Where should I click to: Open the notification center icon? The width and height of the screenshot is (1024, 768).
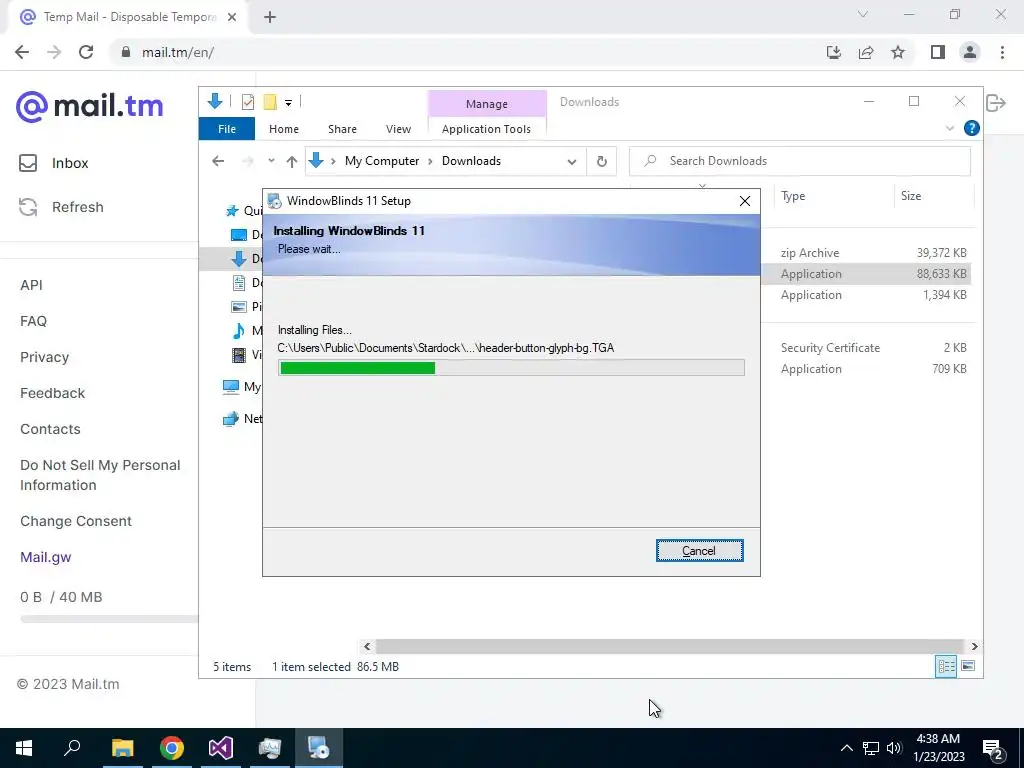(993, 748)
